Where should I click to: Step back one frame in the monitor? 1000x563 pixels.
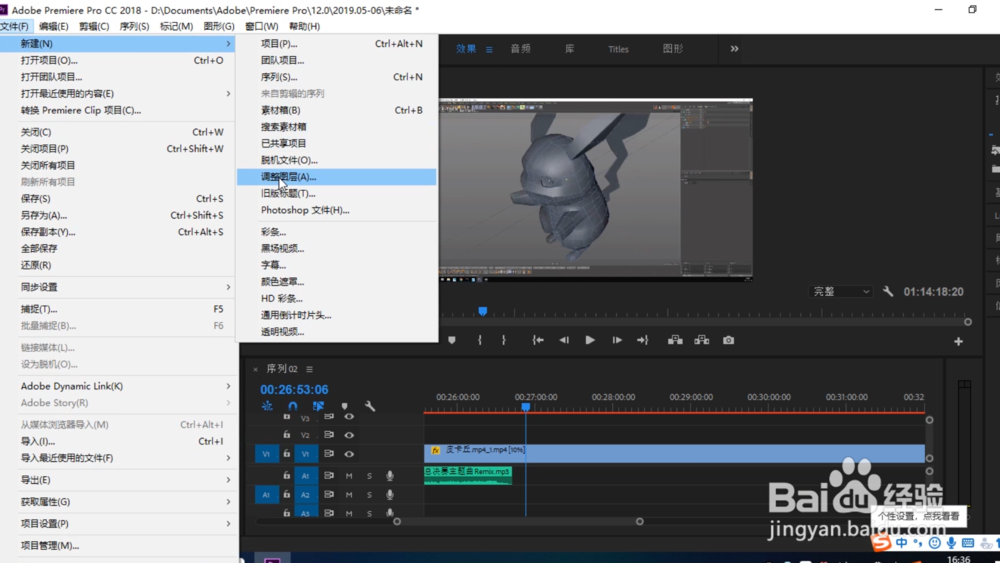(x=564, y=340)
